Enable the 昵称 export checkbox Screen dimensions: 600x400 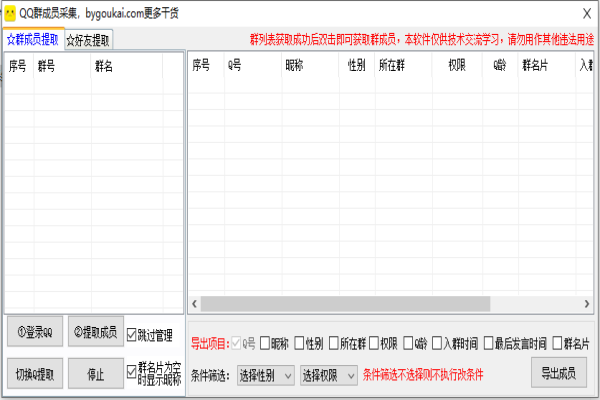pos(265,344)
